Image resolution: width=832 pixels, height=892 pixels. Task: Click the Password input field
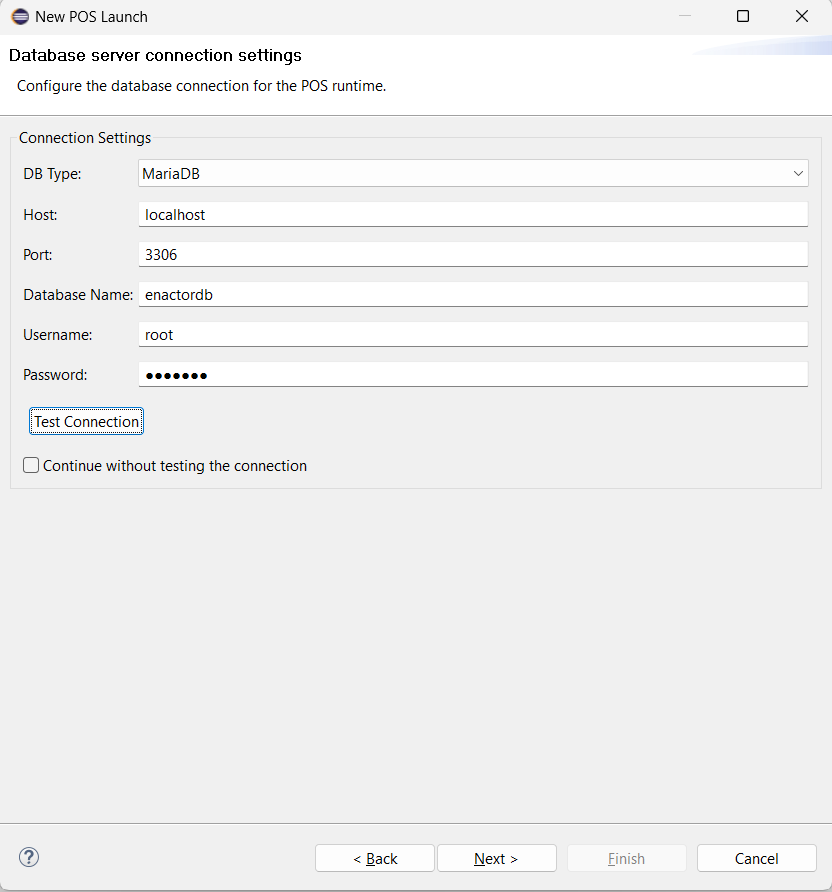[x=473, y=375]
